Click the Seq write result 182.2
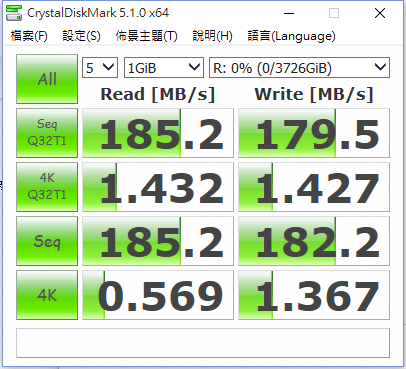Image resolution: width=406 pixels, height=369 pixels. click(x=314, y=241)
